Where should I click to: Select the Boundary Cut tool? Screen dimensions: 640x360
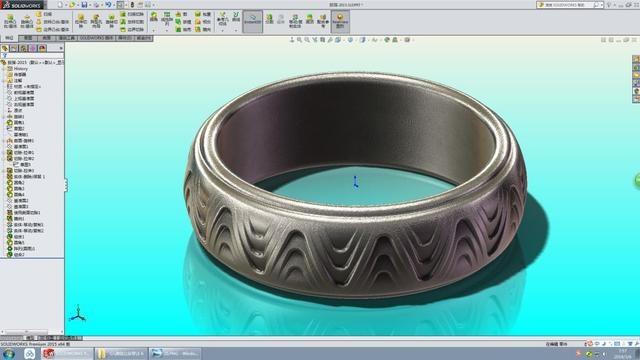click(132, 29)
